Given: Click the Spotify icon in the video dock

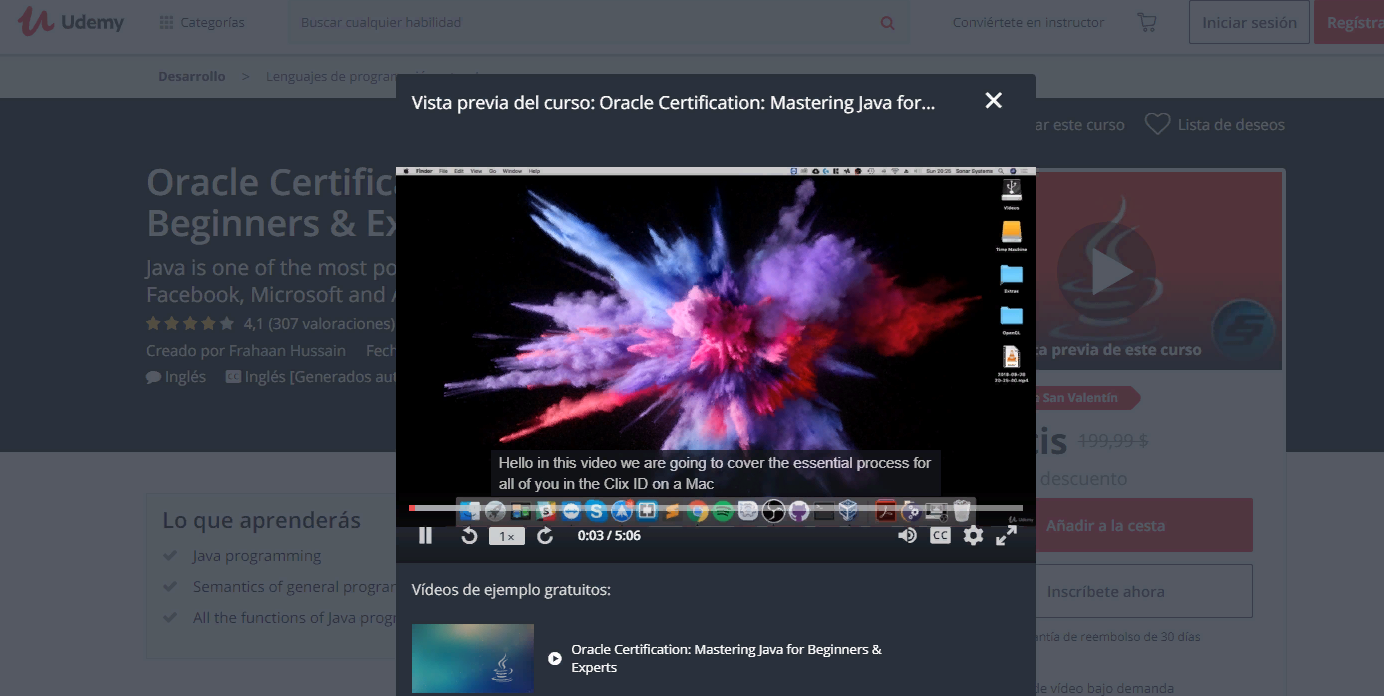Looking at the screenshot, I should (723, 511).
